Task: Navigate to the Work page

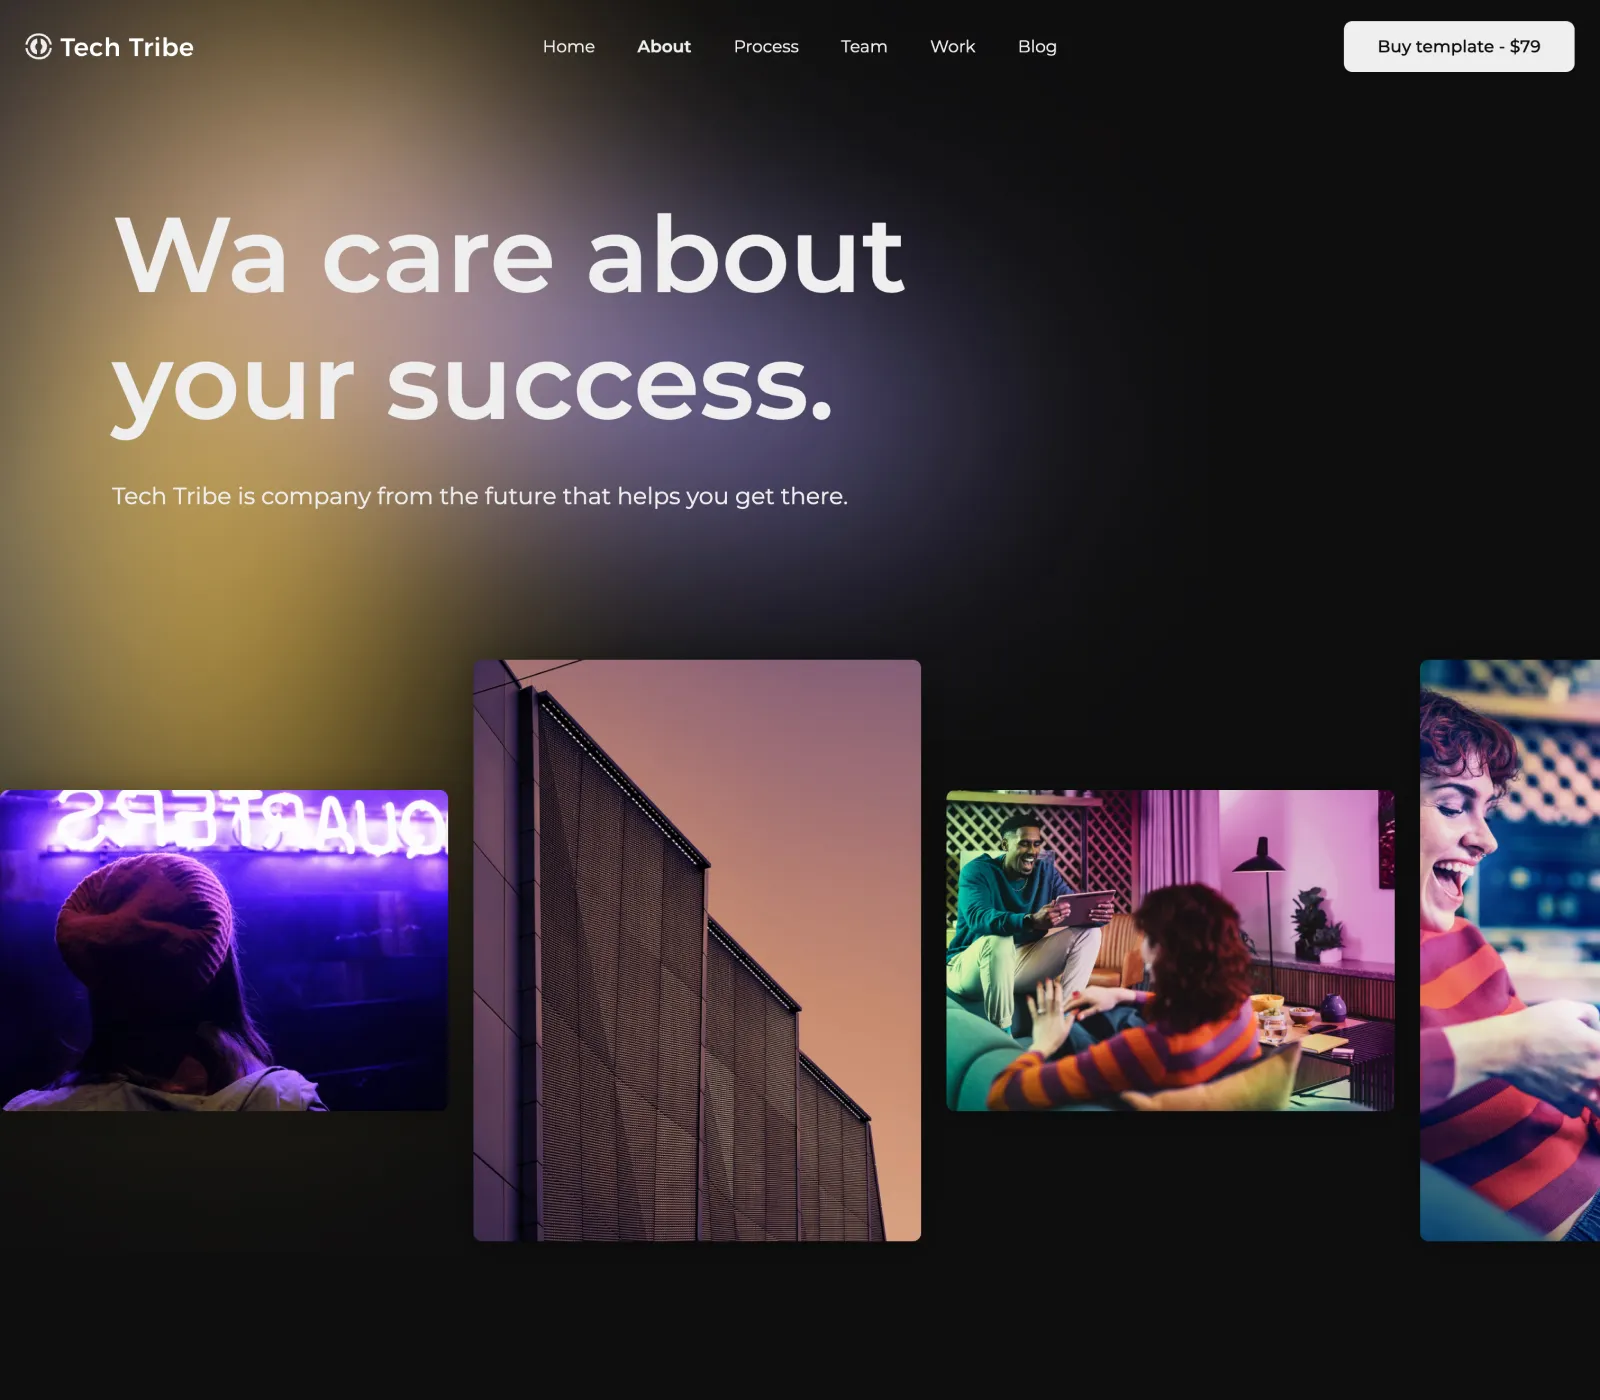Action: 952,47
